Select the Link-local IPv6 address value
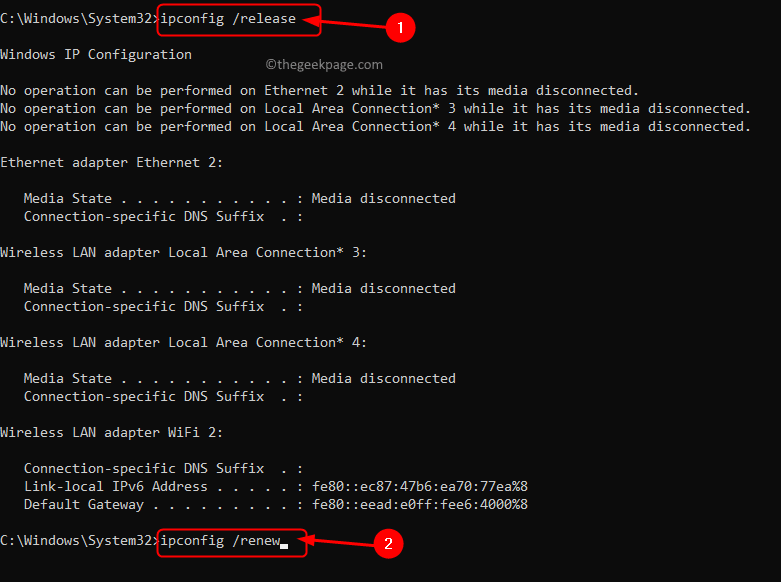The height and width of the screenshot is (582, 781). point(420,486)
